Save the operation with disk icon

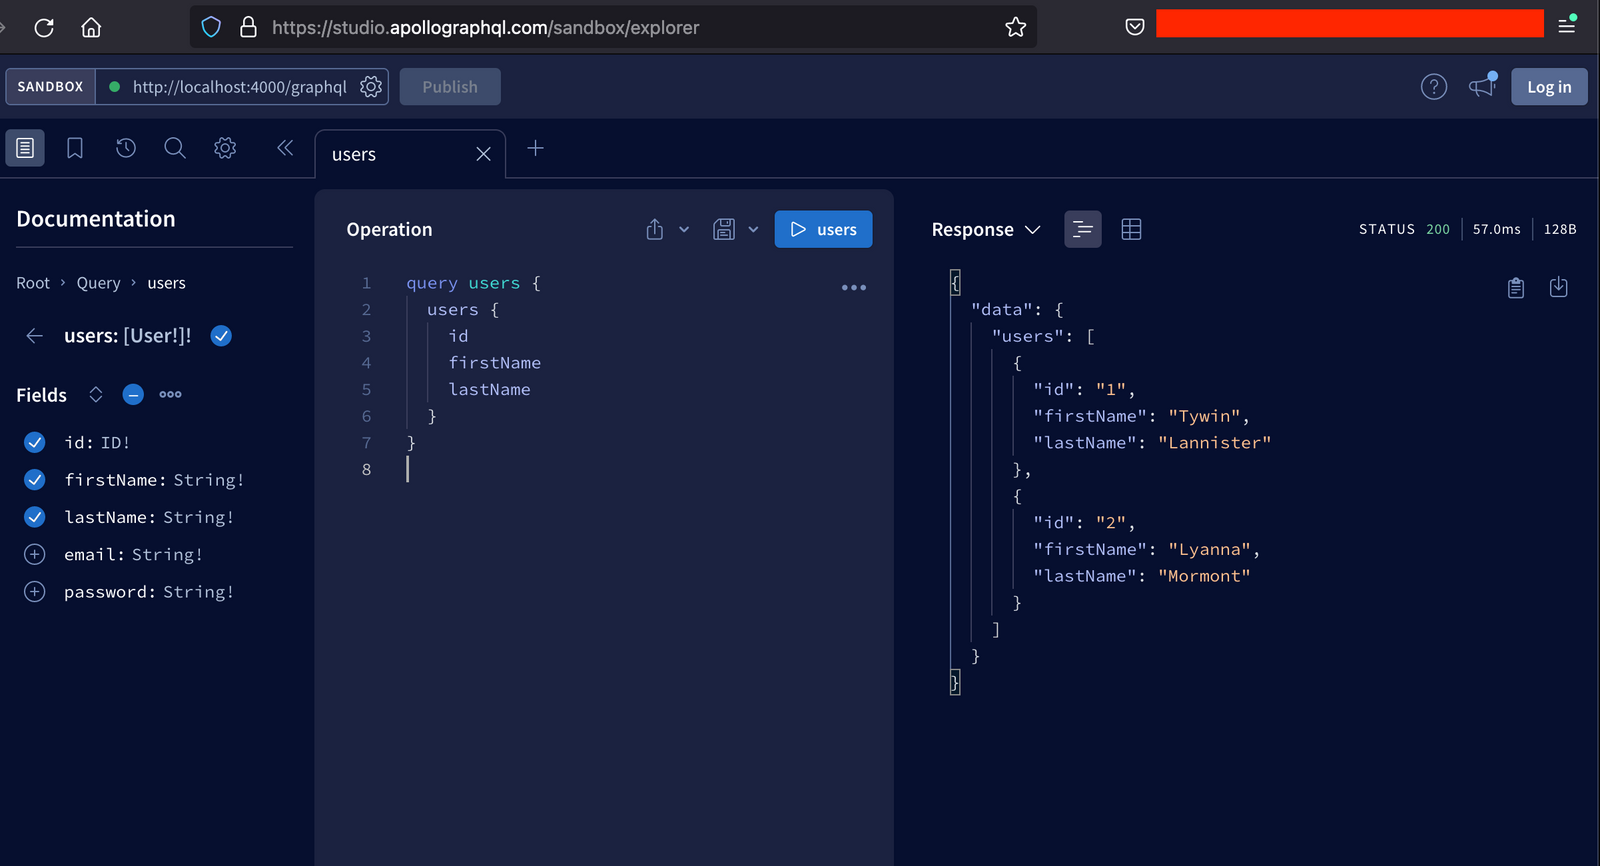tap(724, 229)
